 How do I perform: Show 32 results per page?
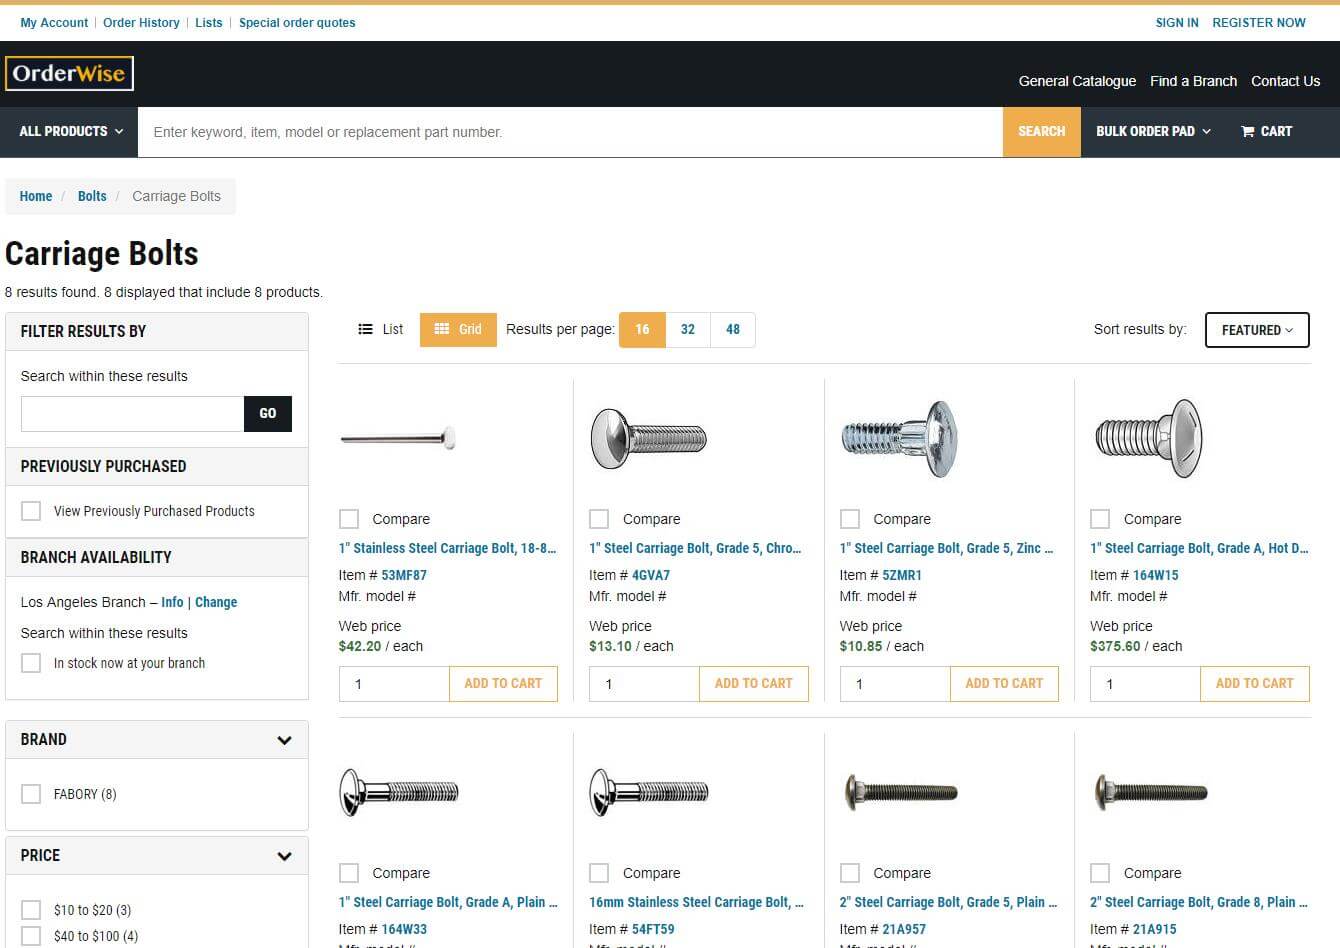pos(688,330)
